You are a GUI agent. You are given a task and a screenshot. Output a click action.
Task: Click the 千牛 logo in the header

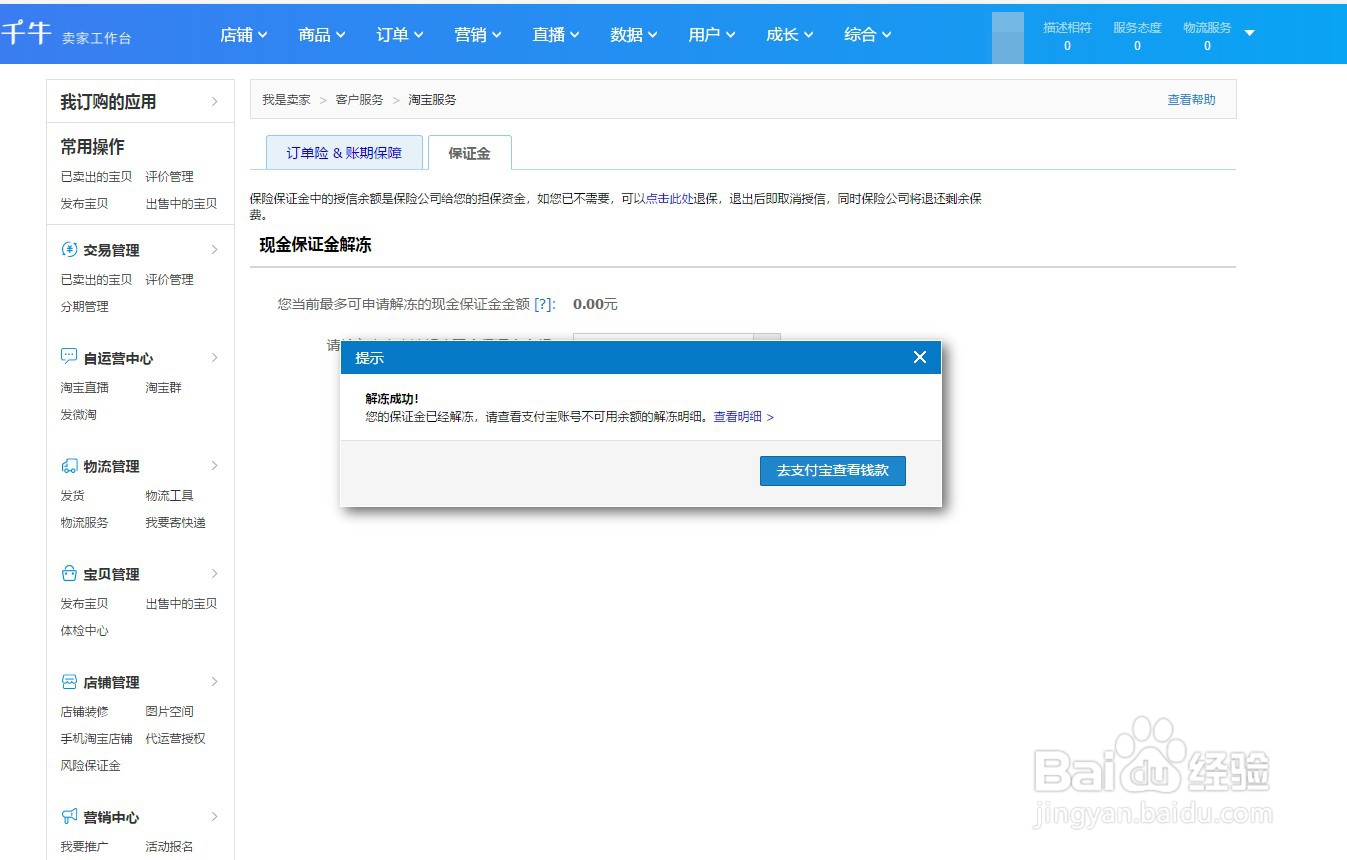[x=26, y=33]
